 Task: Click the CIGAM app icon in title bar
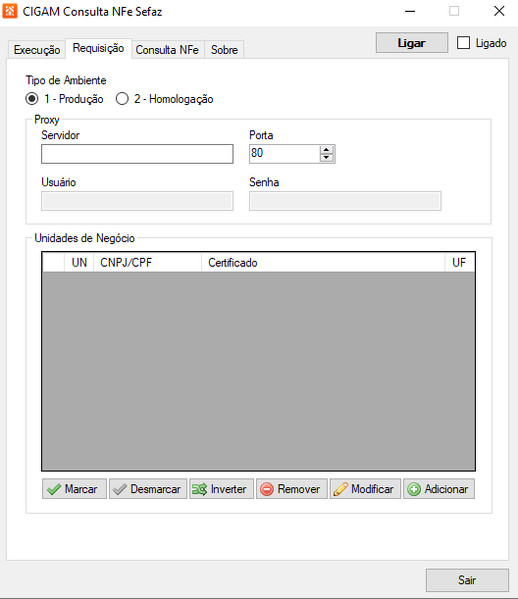click(x=10, y=11)
